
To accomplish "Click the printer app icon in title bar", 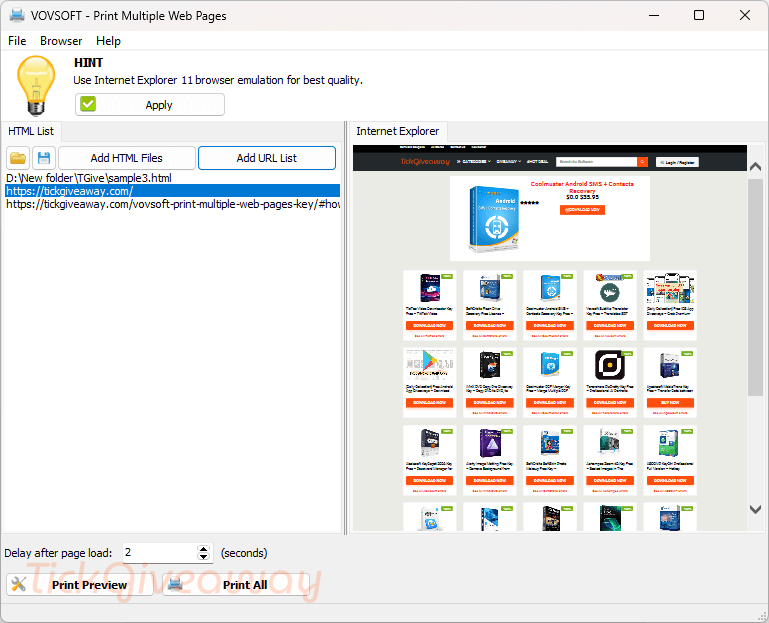I will (x=17, y=15).
